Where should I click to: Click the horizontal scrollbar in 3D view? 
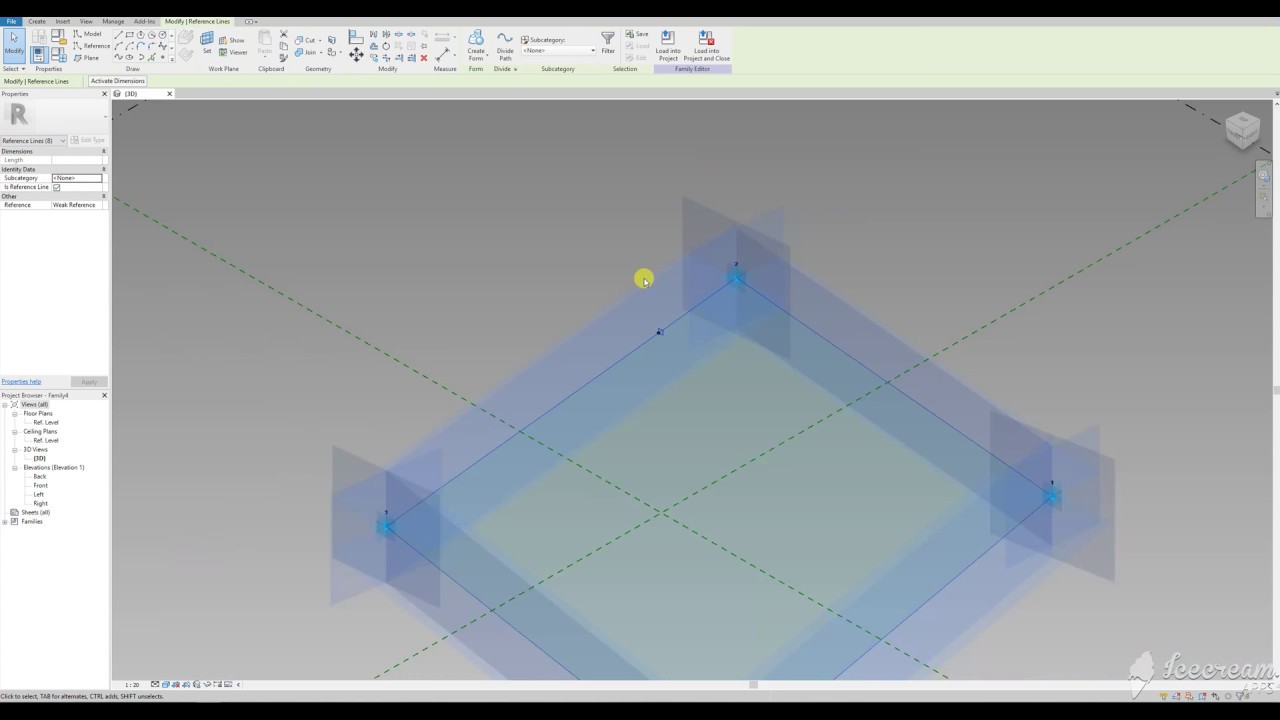pos(753,685)
